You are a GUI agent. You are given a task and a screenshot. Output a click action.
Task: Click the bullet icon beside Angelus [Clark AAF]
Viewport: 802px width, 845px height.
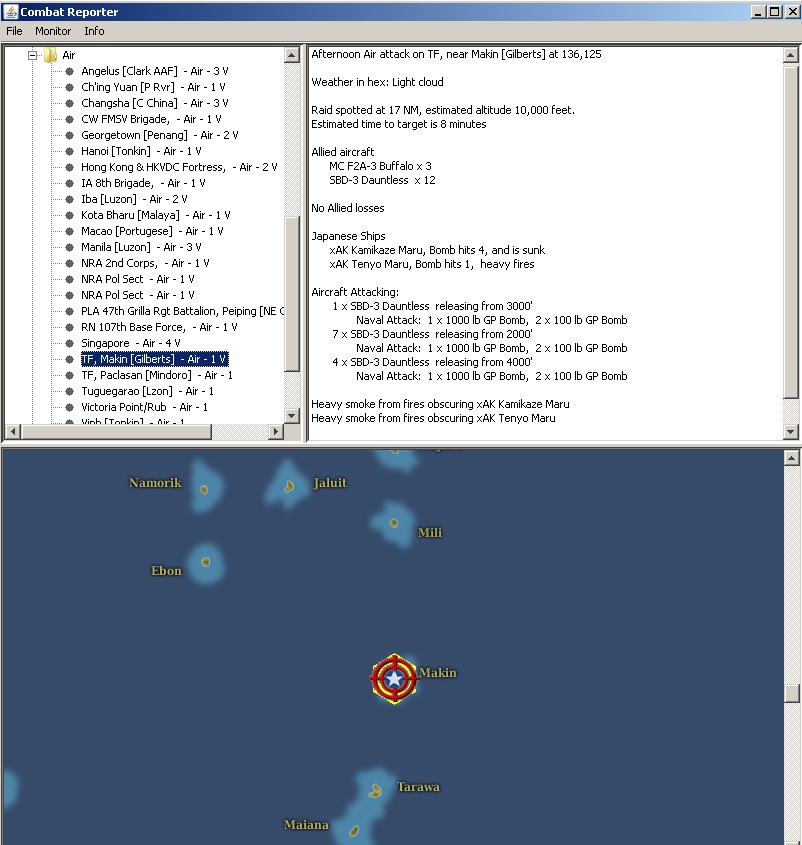(69, 71)
